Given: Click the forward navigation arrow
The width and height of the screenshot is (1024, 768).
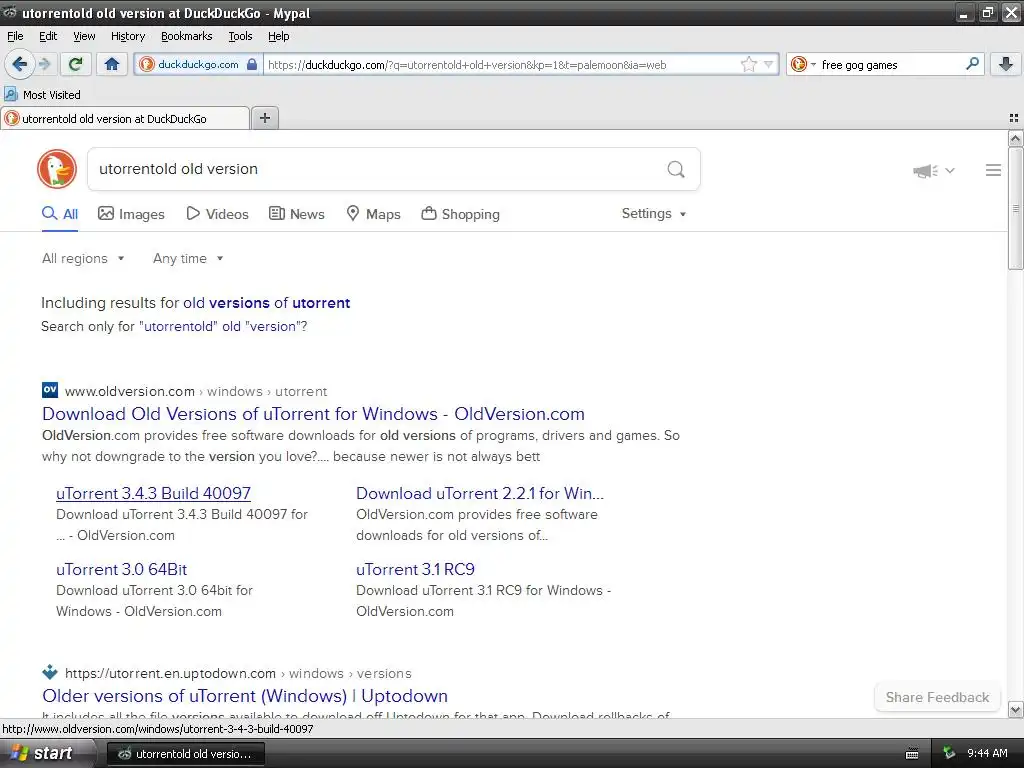Looking at the screenshot, I should [44, 64].
